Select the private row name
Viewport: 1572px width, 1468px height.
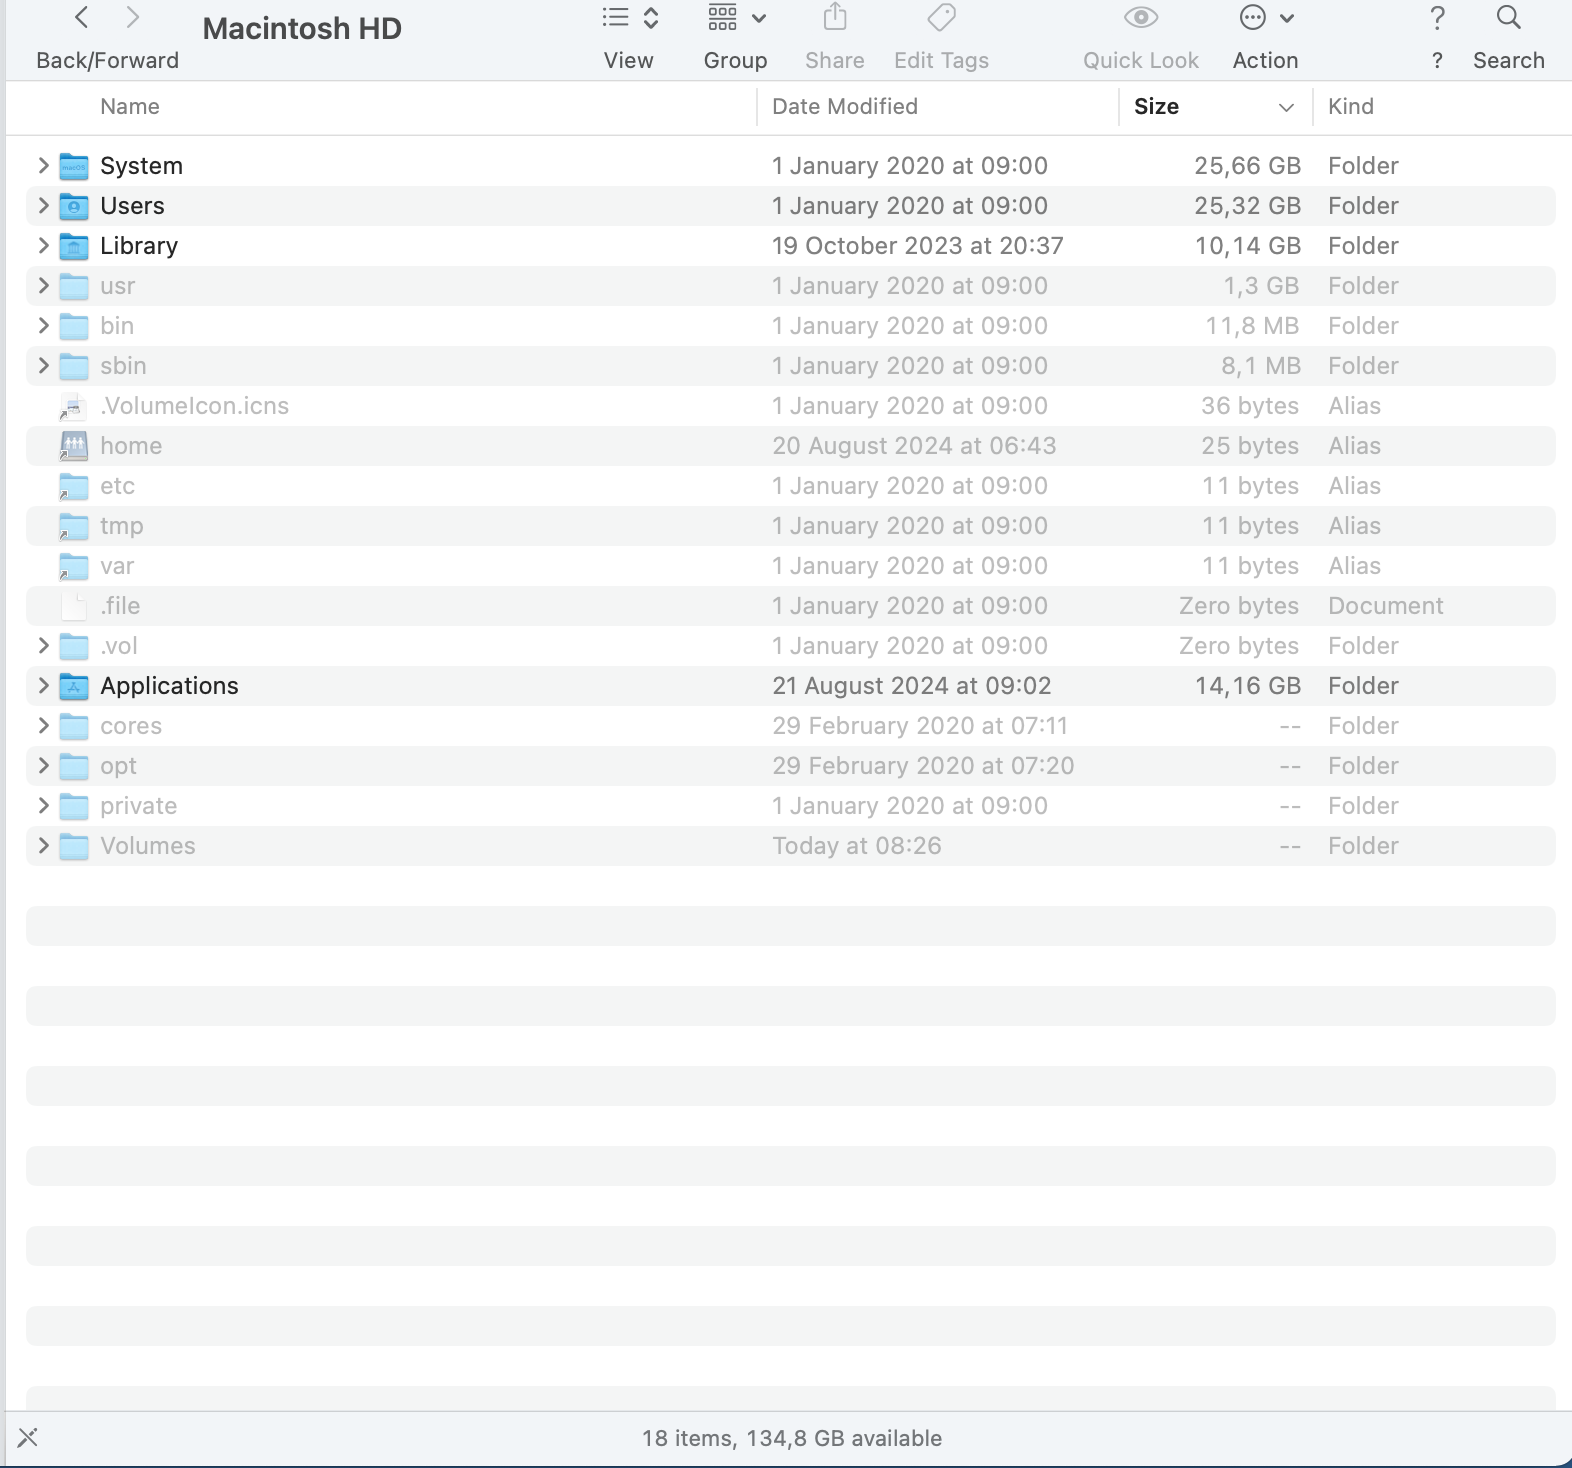click(x=139, y=807)
